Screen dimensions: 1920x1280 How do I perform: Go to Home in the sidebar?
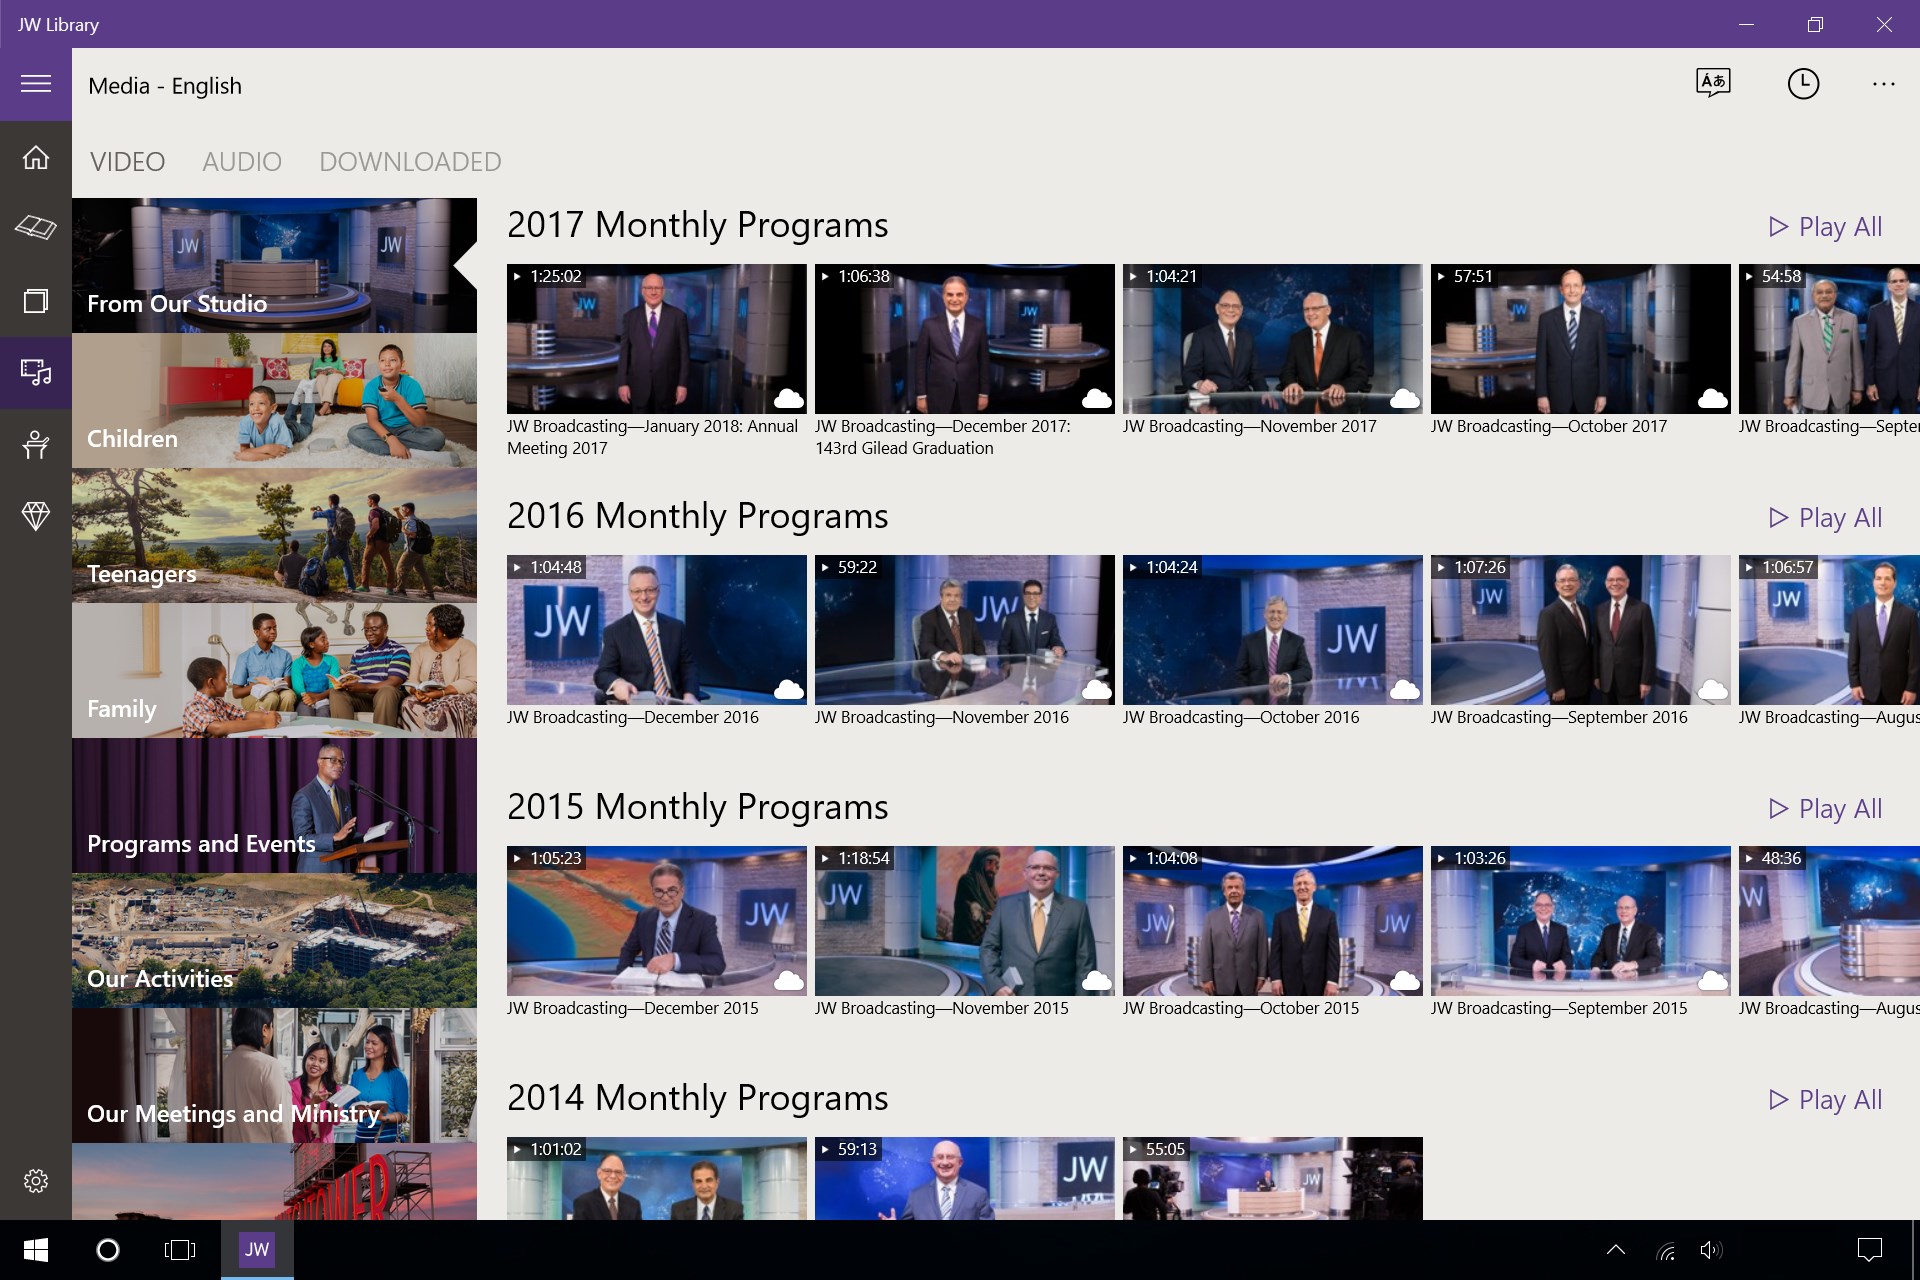[36, 158]
